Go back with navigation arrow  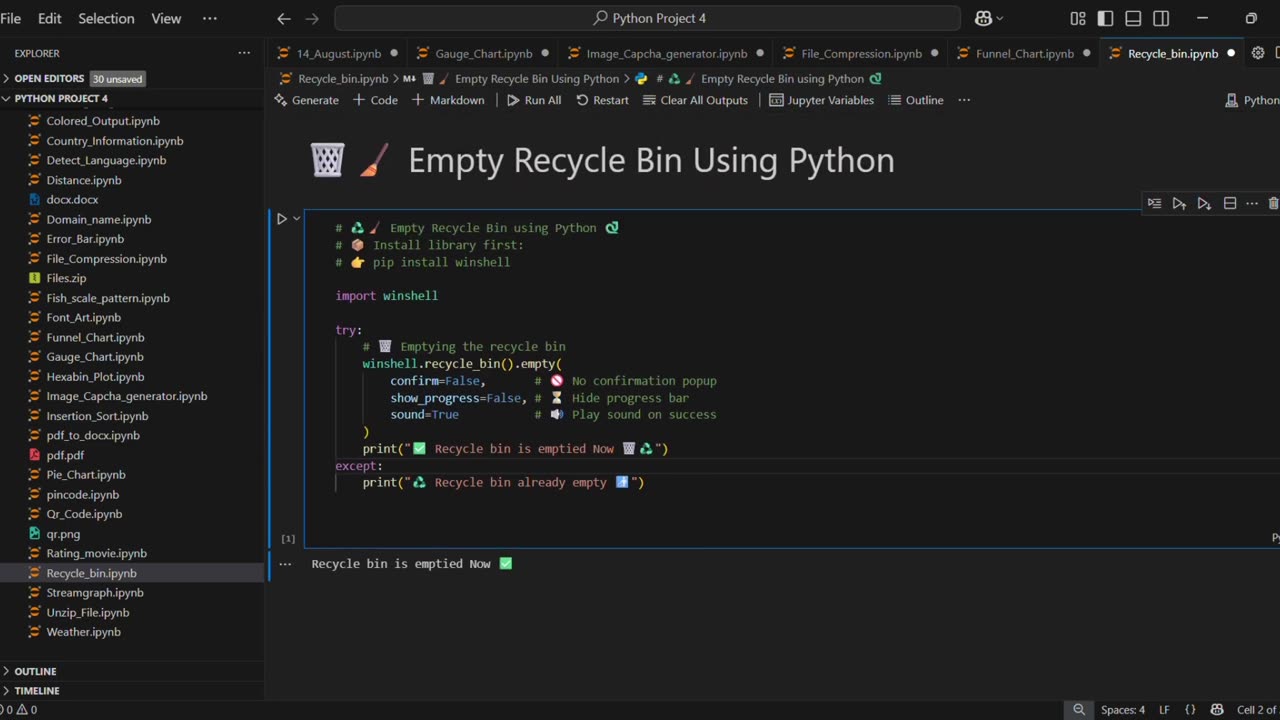coord(284,18)
